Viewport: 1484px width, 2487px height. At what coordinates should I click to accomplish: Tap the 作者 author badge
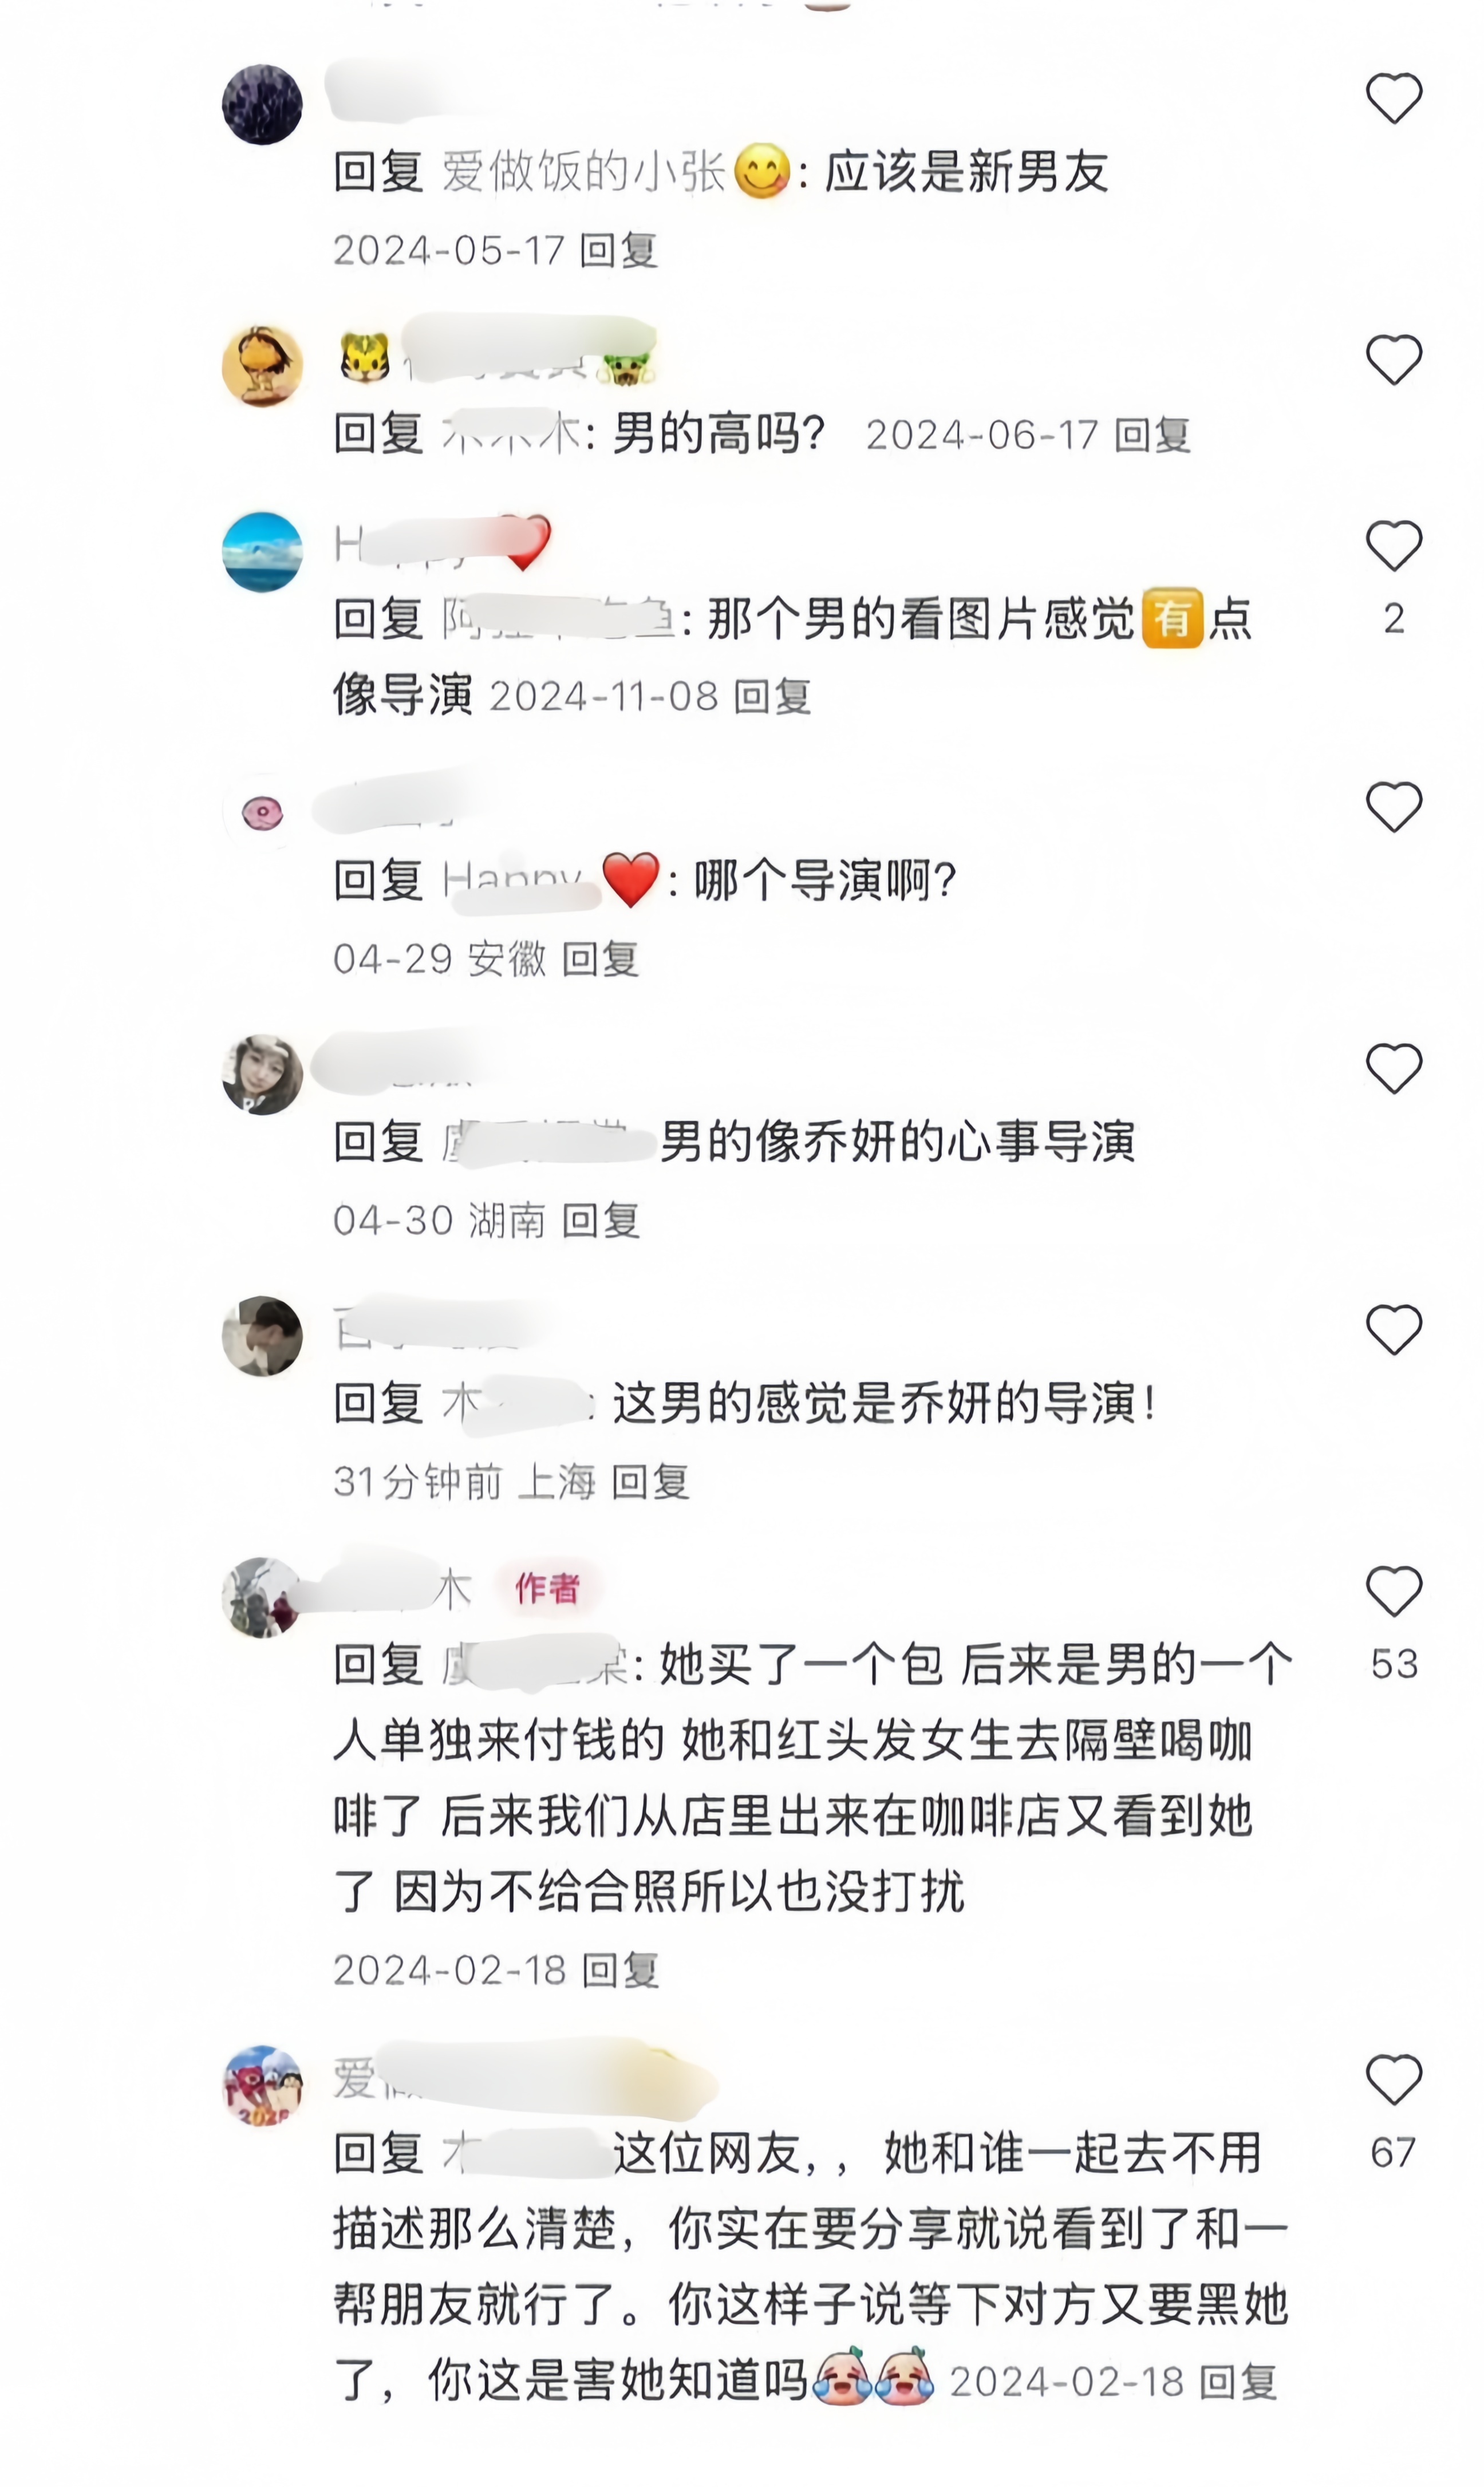tap(547, 1587)
